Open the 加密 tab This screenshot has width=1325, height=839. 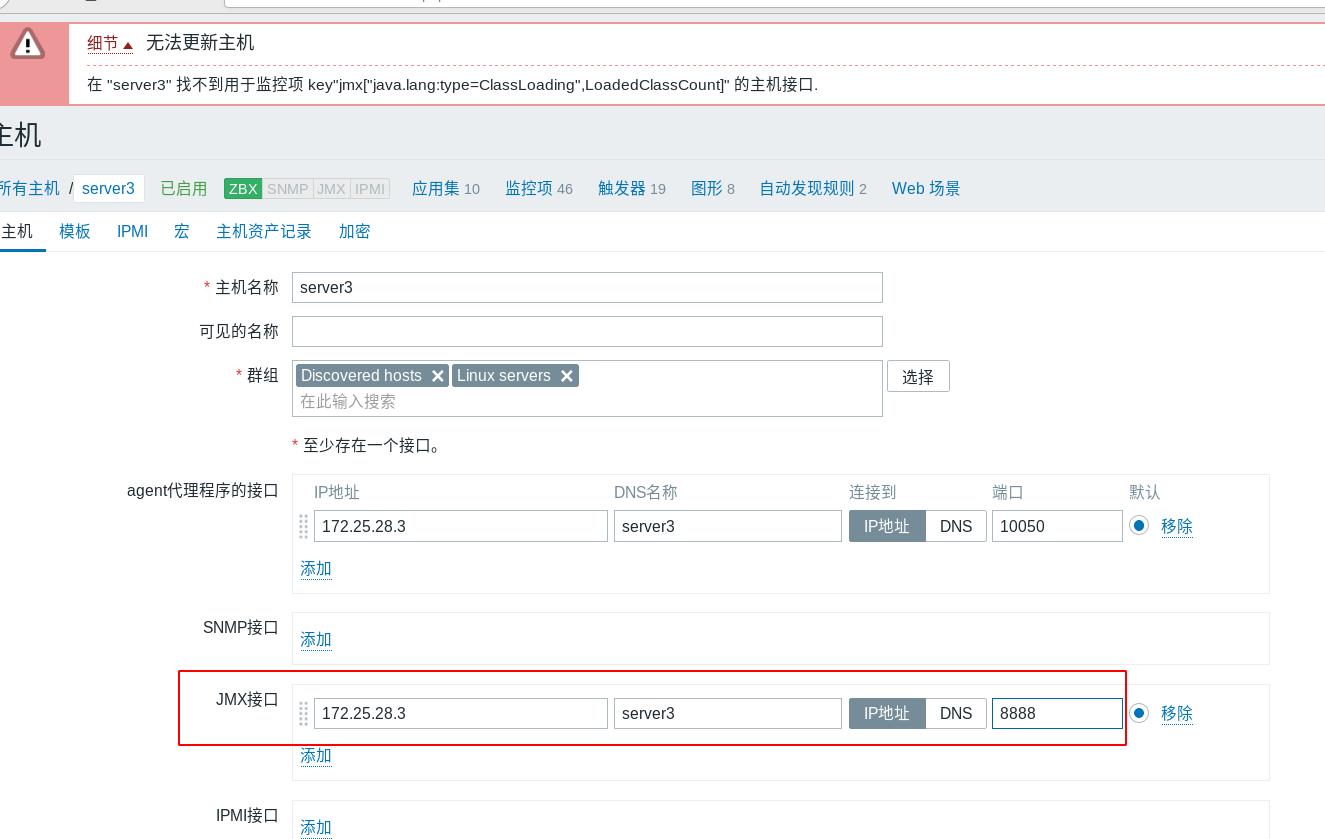355,231
